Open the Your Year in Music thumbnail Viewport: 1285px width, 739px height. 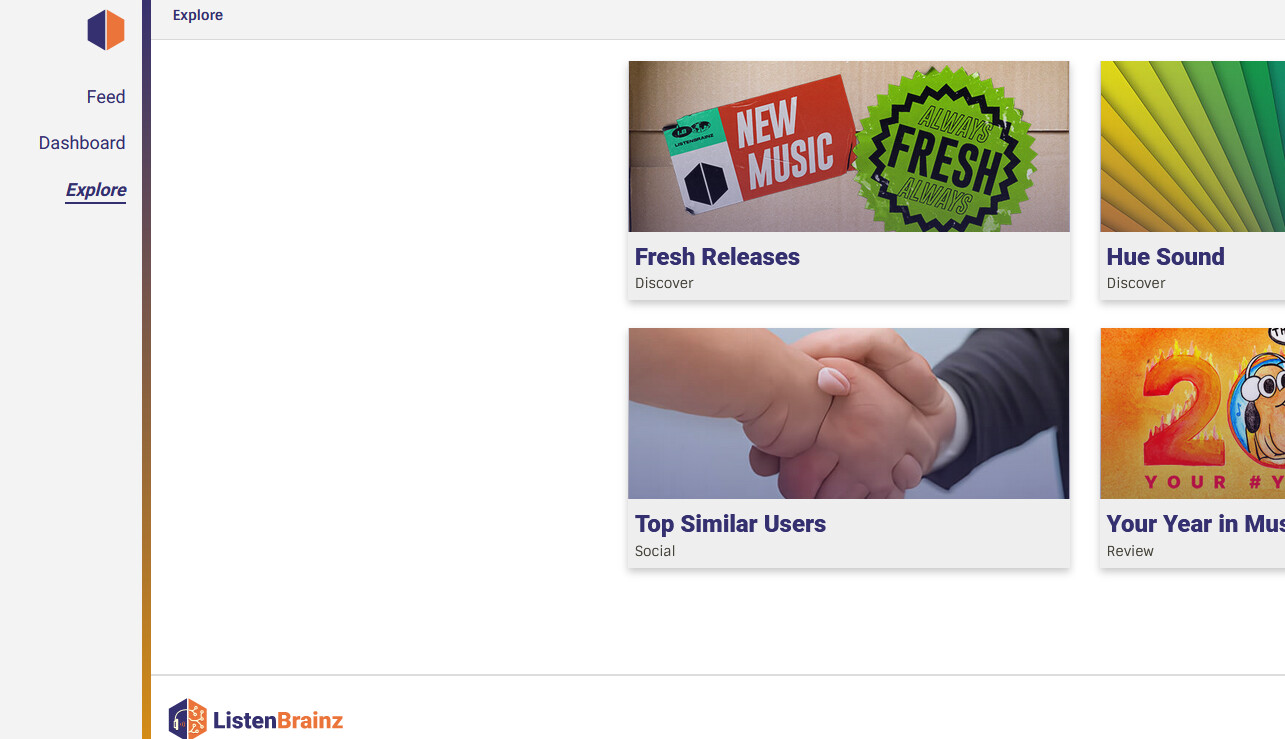point(1192,413)
